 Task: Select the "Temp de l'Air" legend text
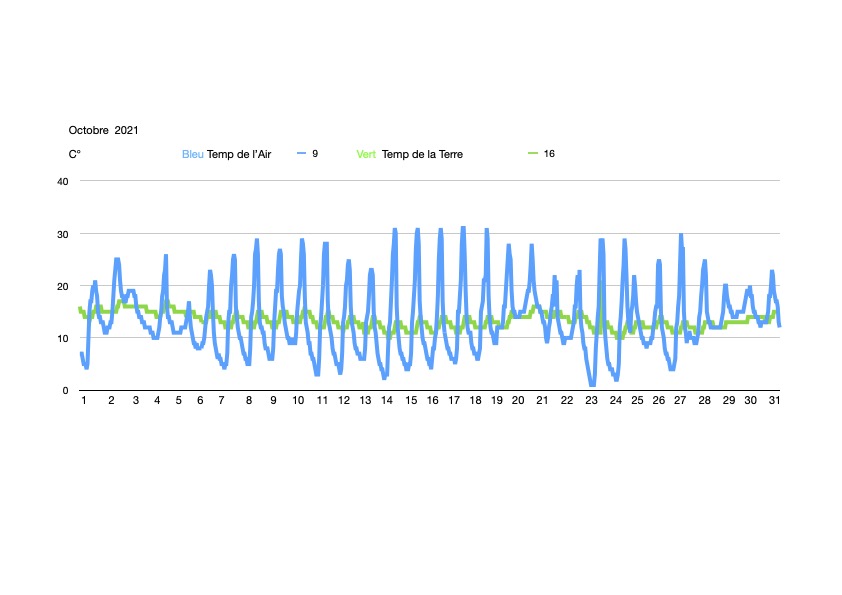click(239, 154)
